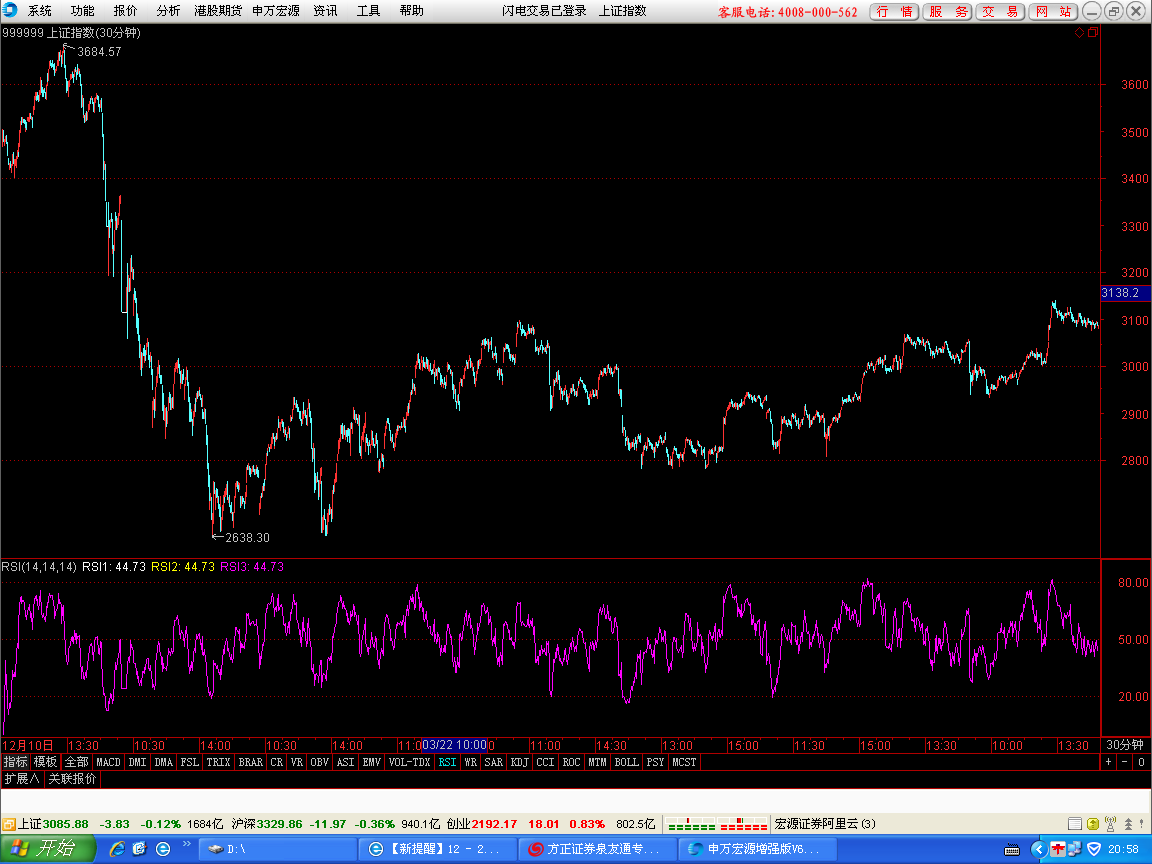Switch indicator to ROC
Screen dimensions: 1152x864
pos(572,762)
